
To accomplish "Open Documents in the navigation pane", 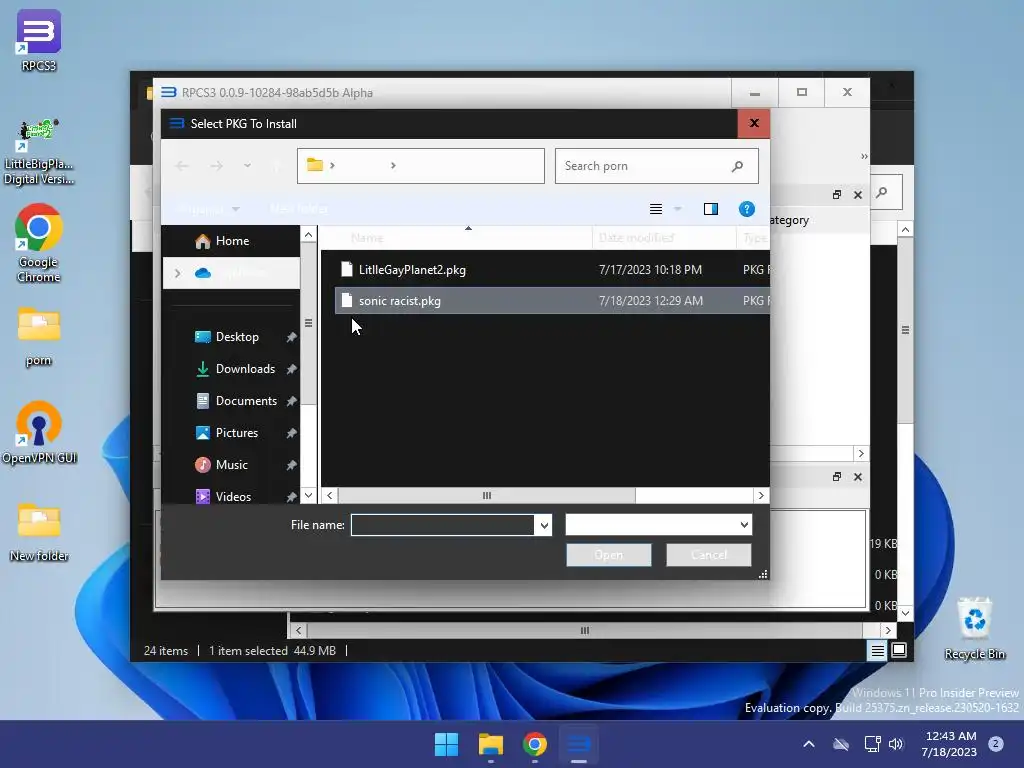I will click(246, 401).
